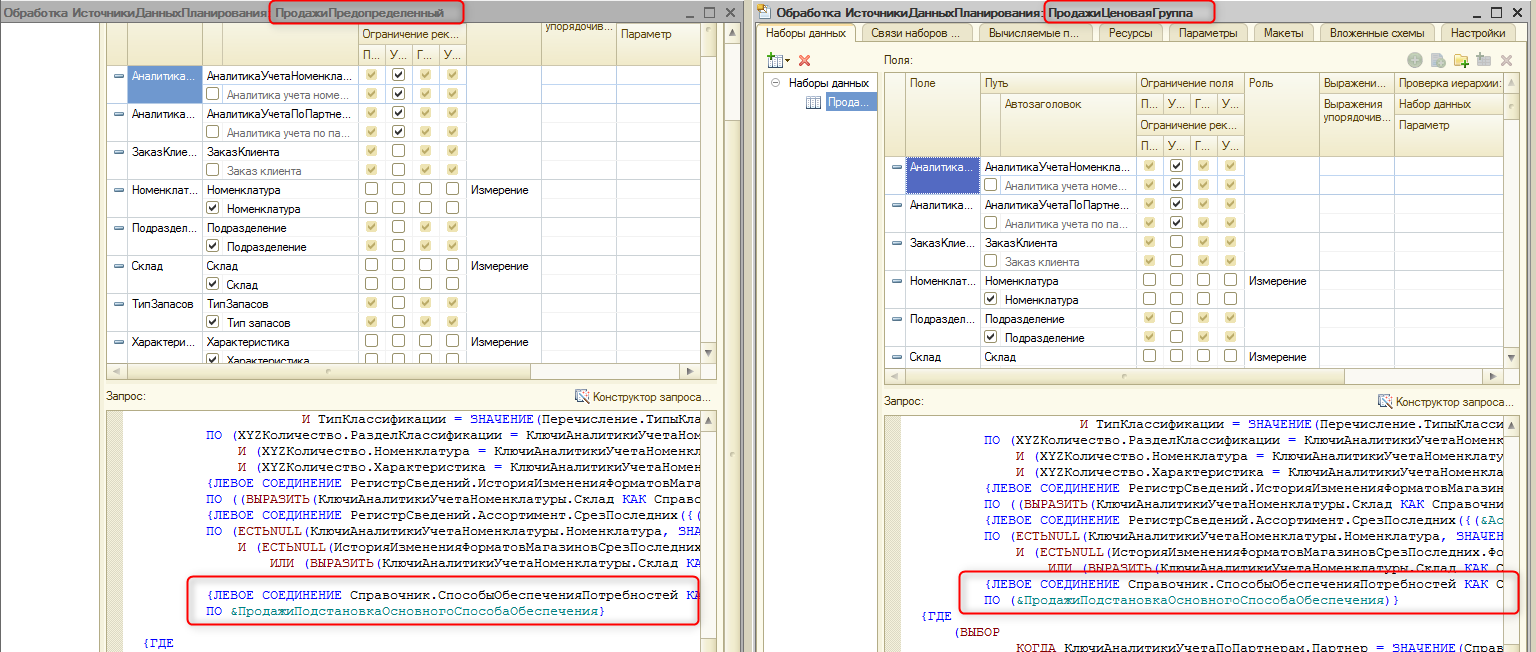Click the document icon in right window title
Viewport: 1536px width, 652px height.
pos(765,12)
